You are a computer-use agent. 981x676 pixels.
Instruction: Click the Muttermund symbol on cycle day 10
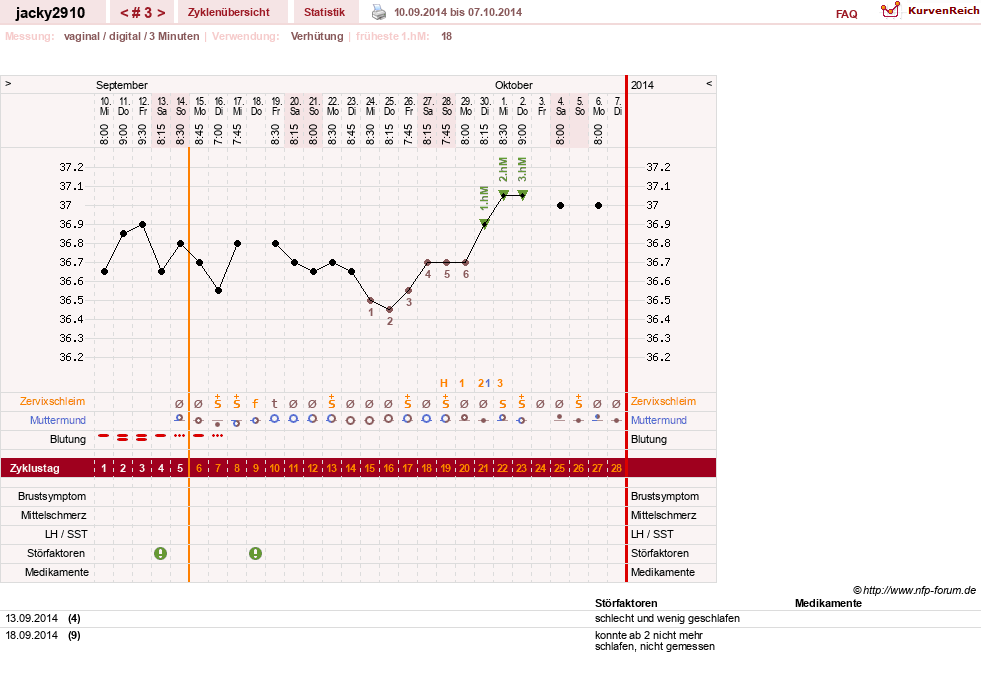(x=274, y=419)
